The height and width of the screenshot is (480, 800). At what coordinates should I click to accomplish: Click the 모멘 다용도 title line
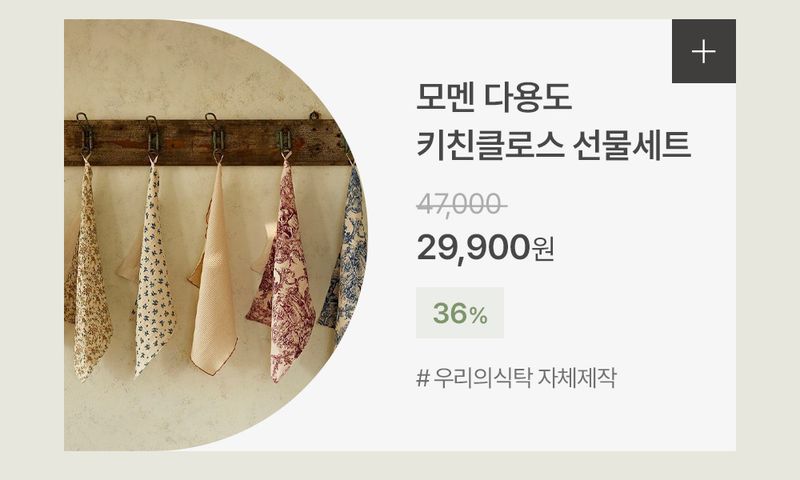[494, 97]
